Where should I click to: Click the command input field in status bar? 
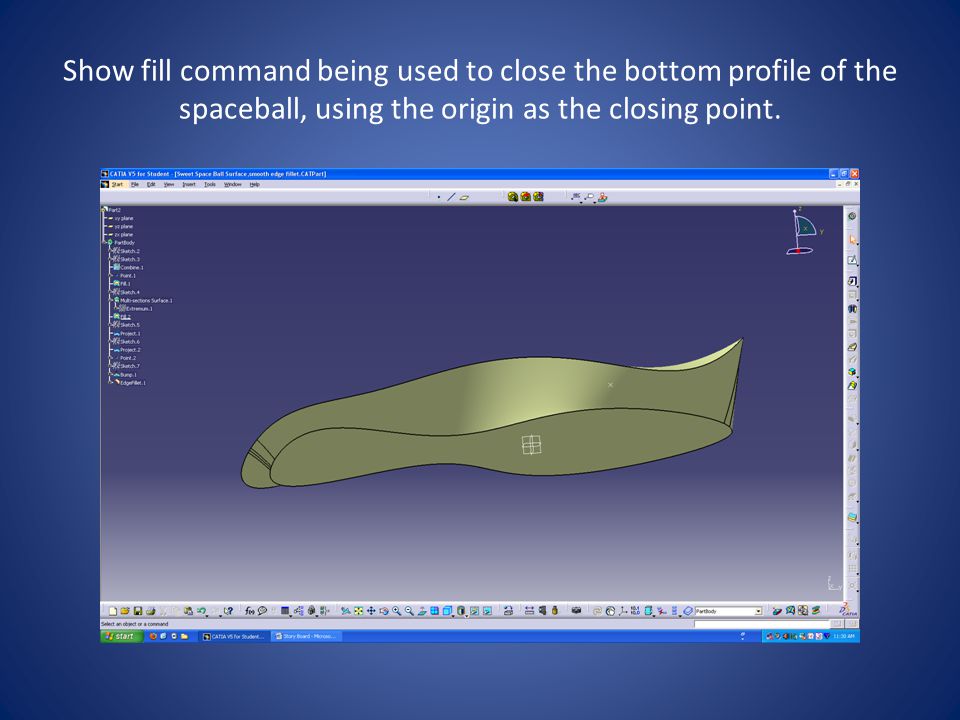[761, 624]
